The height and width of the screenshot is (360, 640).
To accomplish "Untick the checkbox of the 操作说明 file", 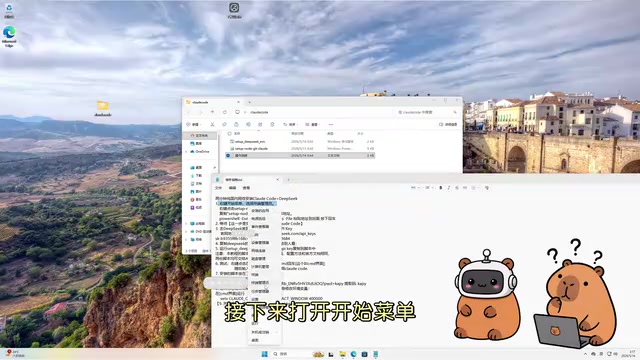I will tap(228, 156).
